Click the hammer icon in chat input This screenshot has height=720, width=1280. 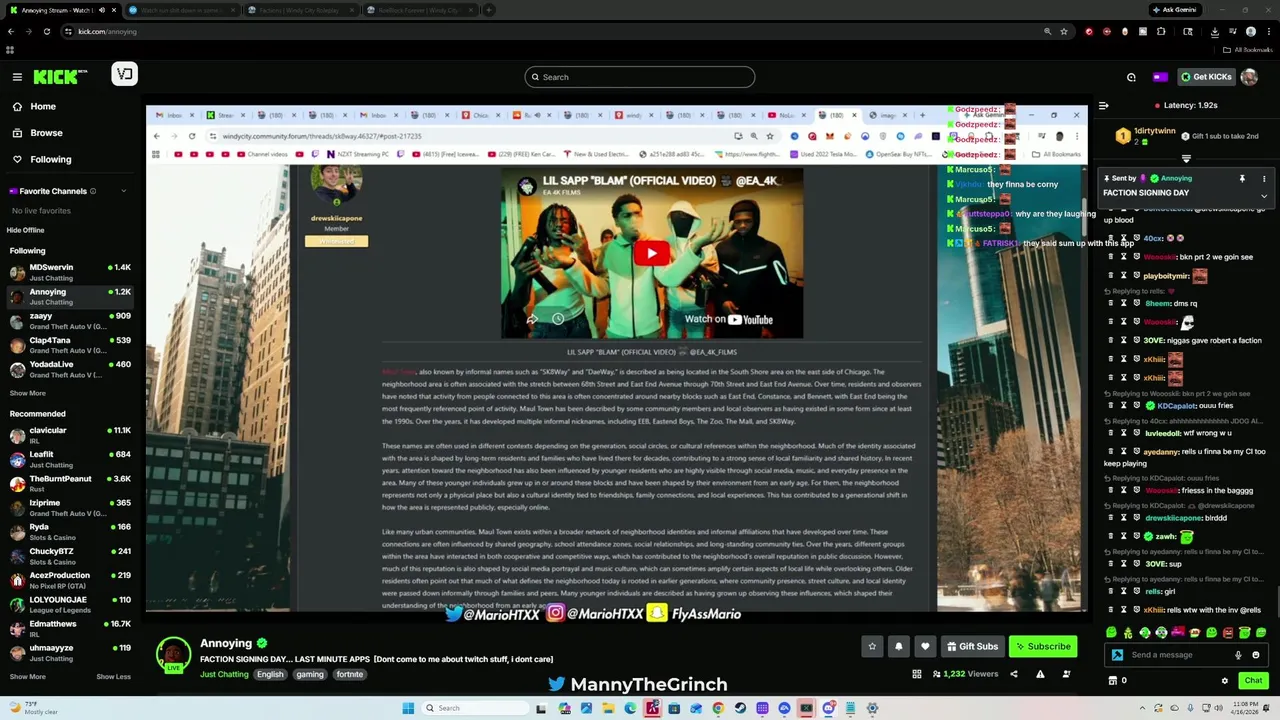tap(1117, 655)
